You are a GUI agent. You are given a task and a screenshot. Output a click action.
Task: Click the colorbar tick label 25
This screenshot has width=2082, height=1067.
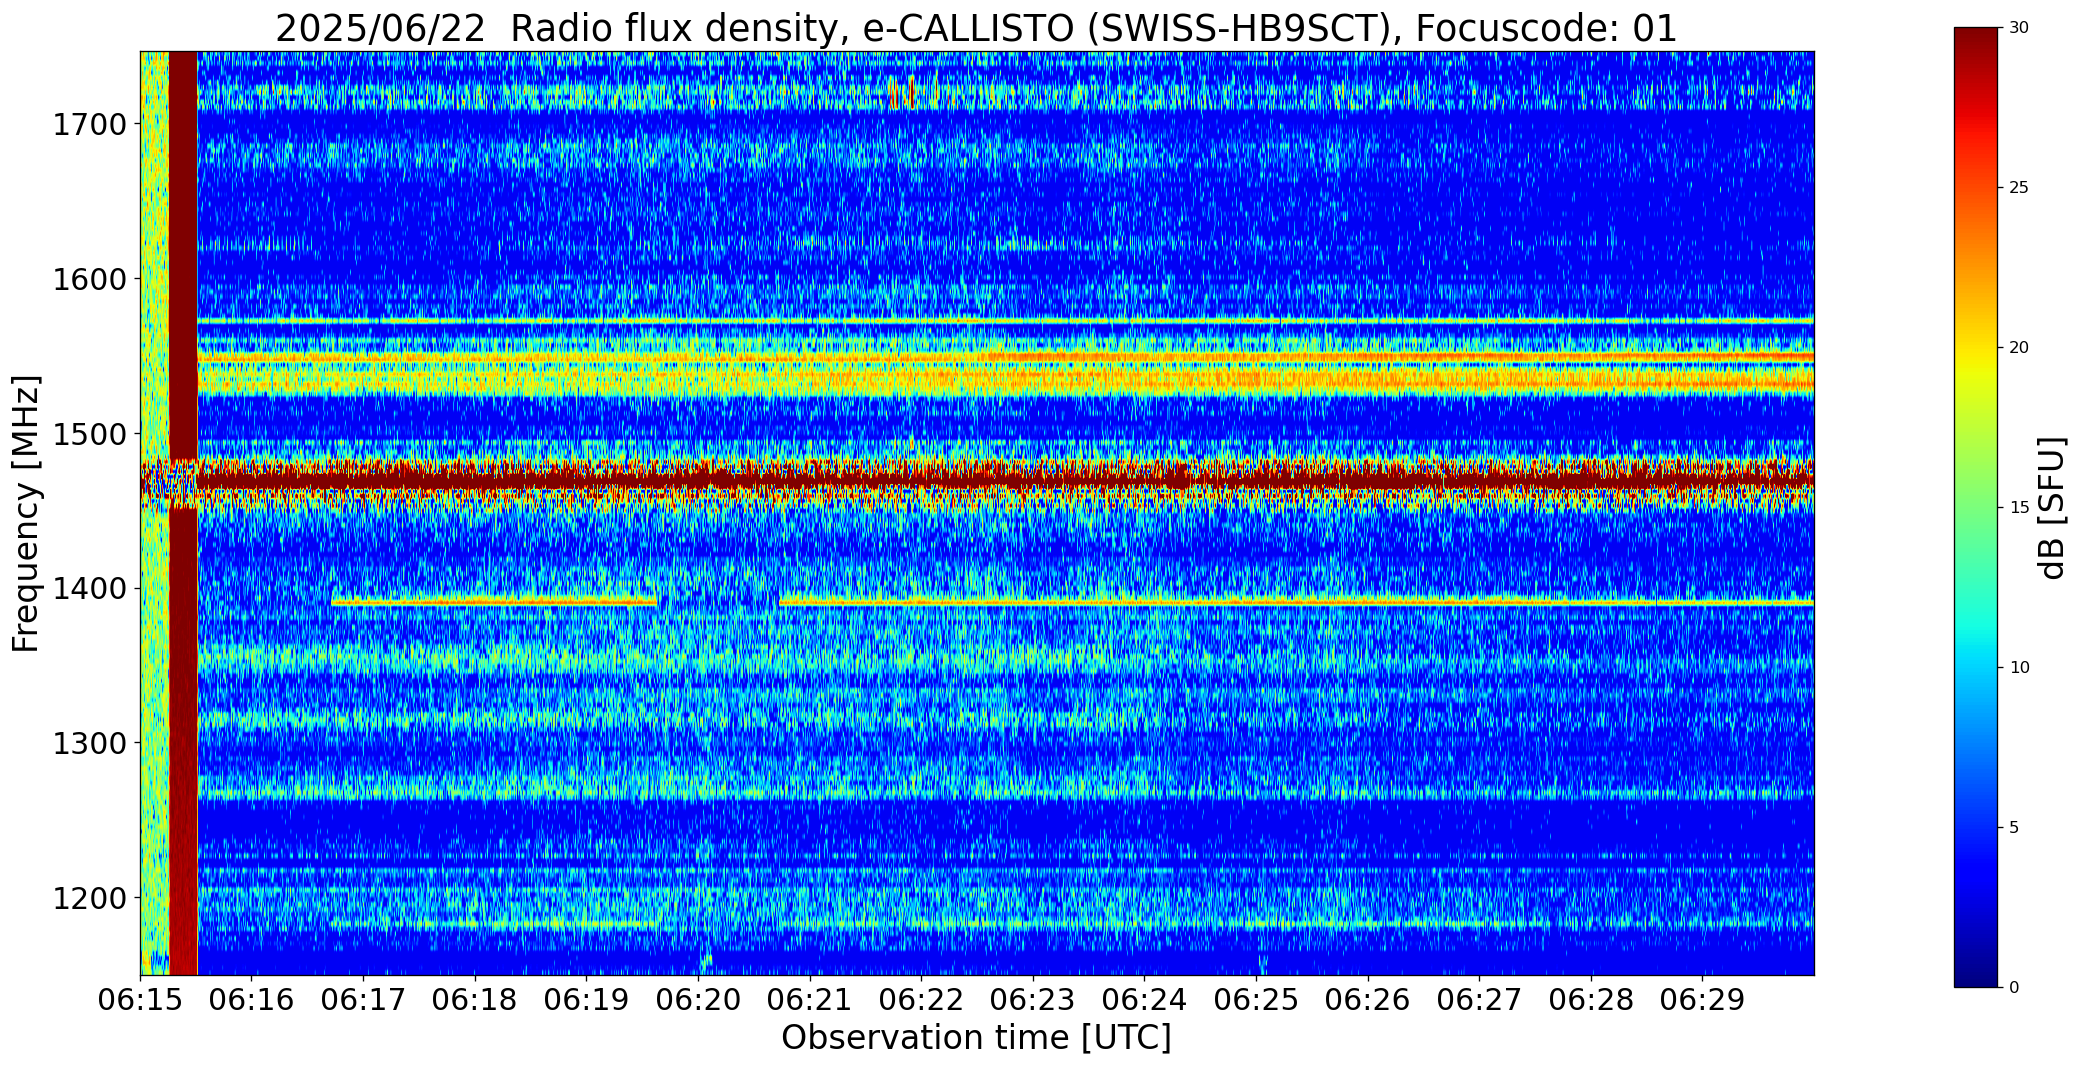pyautogui.click(x=2019, y=188)
